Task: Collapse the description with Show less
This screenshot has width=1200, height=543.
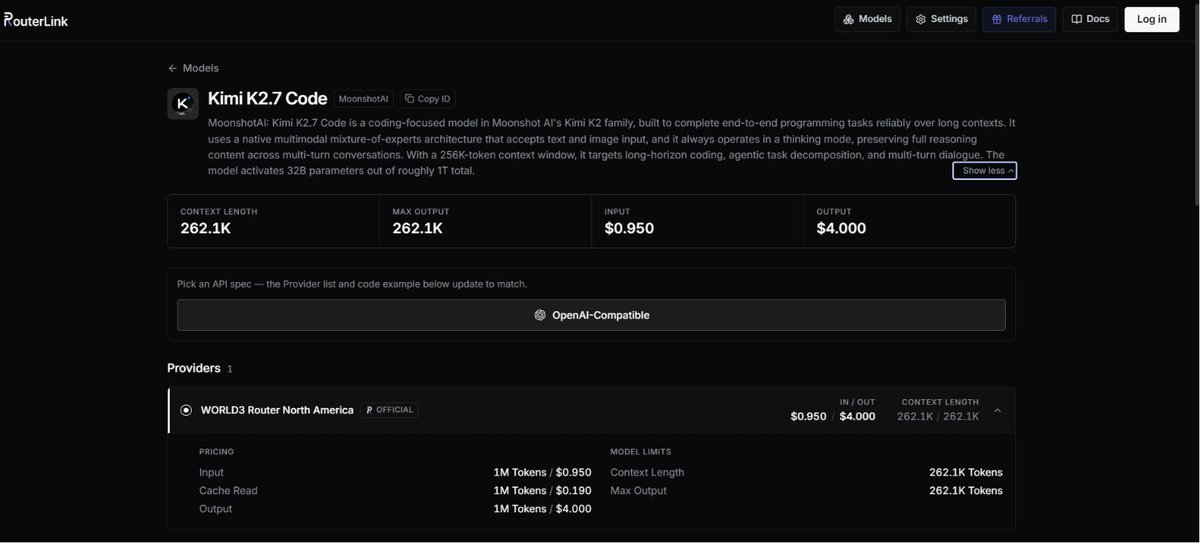Action: click(985, 171)
